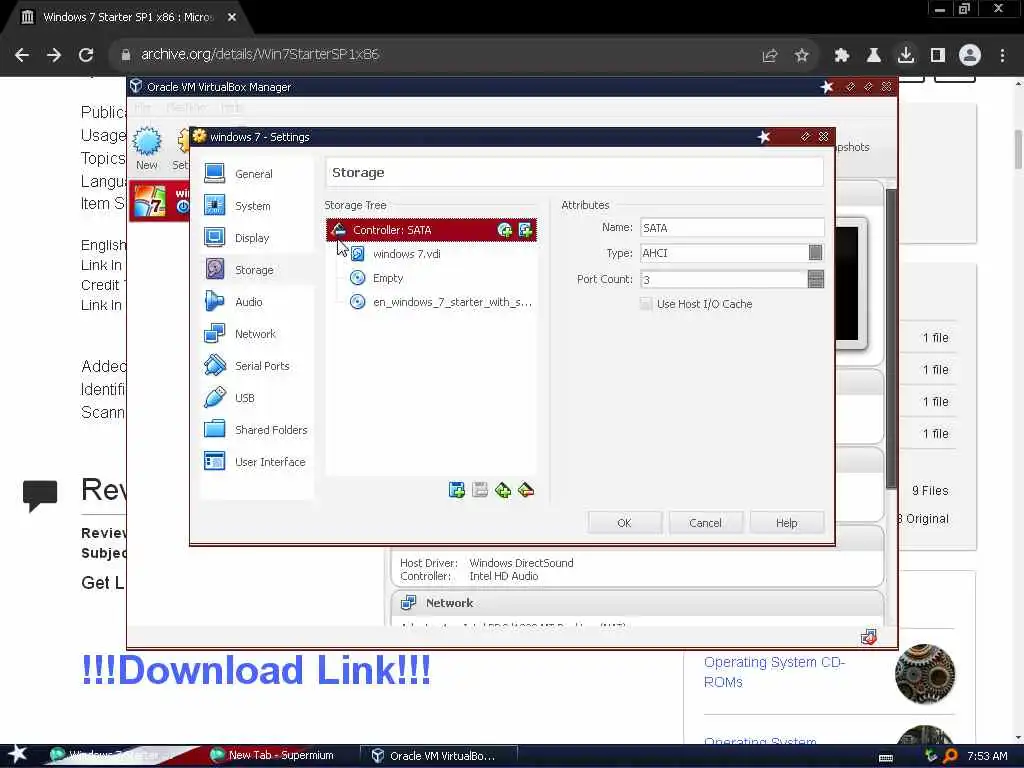
Task: Click the Operating System CD-ROMs gears thumbnail
Action: click(x=925, y=673)
